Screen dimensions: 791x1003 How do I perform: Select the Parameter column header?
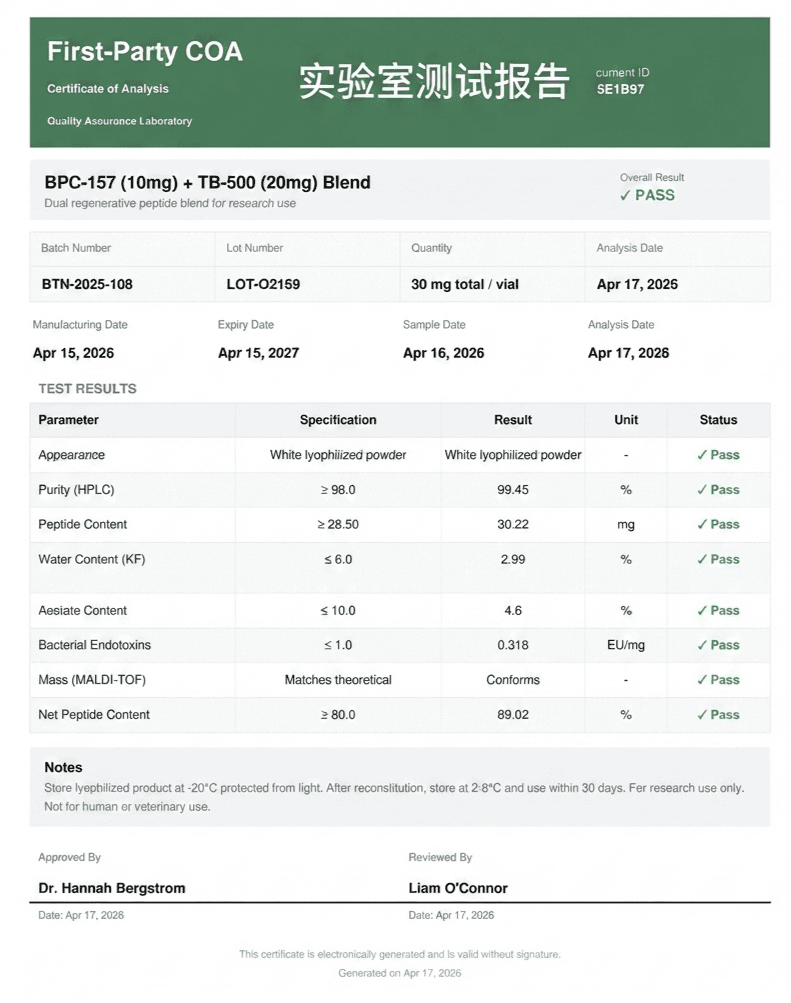pos(68,420)
